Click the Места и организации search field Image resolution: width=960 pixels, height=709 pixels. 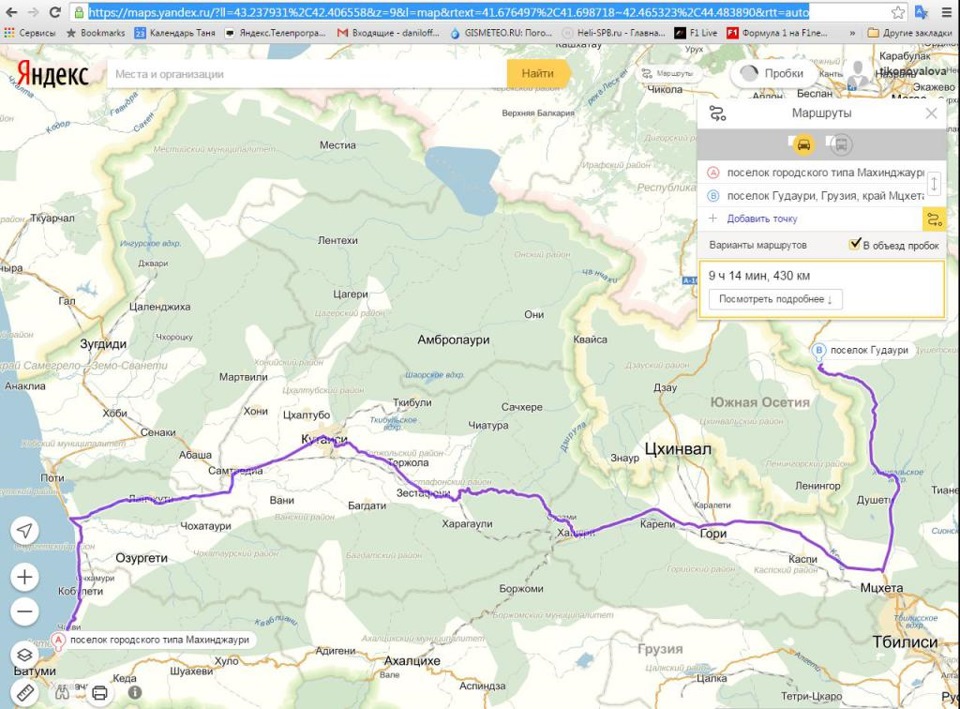(307, 74)
